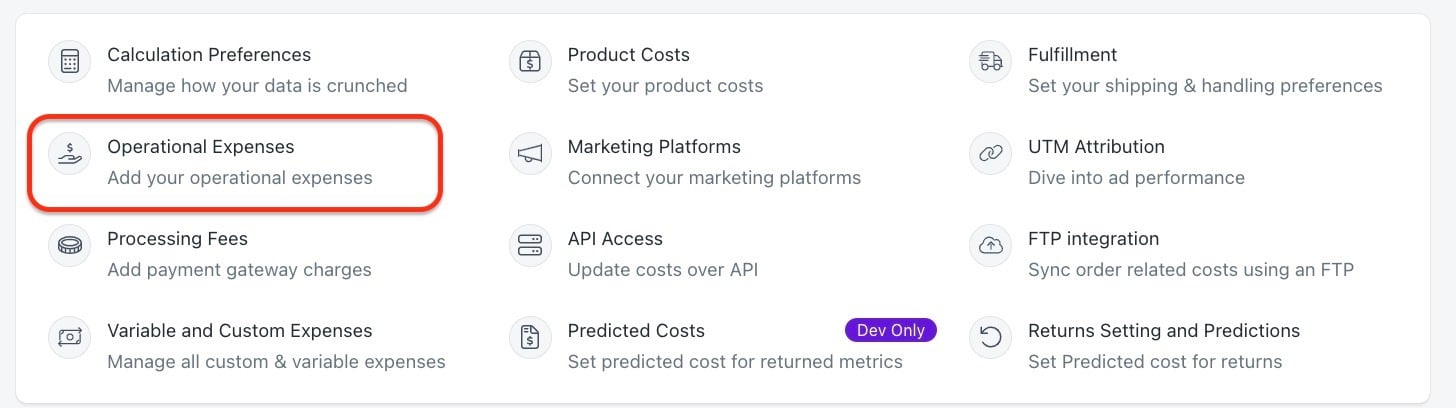
Task: Click the Predicted Costs document icon
Action: tap(530, 338)
